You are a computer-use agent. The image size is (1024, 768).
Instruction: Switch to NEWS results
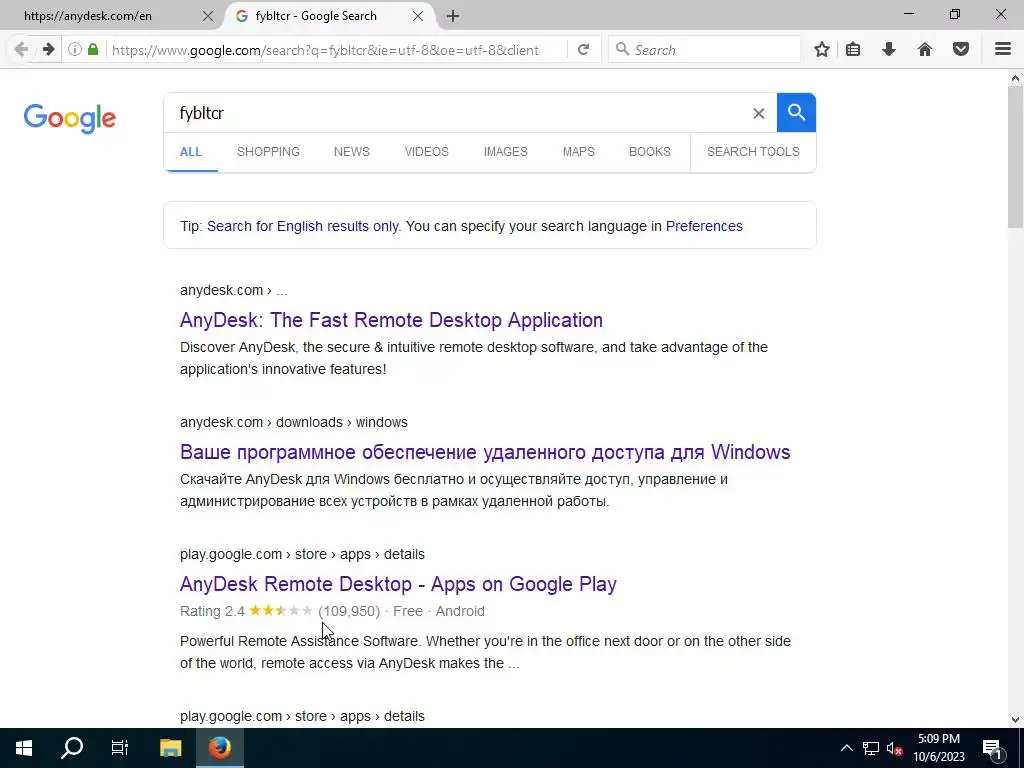point(351,152)
